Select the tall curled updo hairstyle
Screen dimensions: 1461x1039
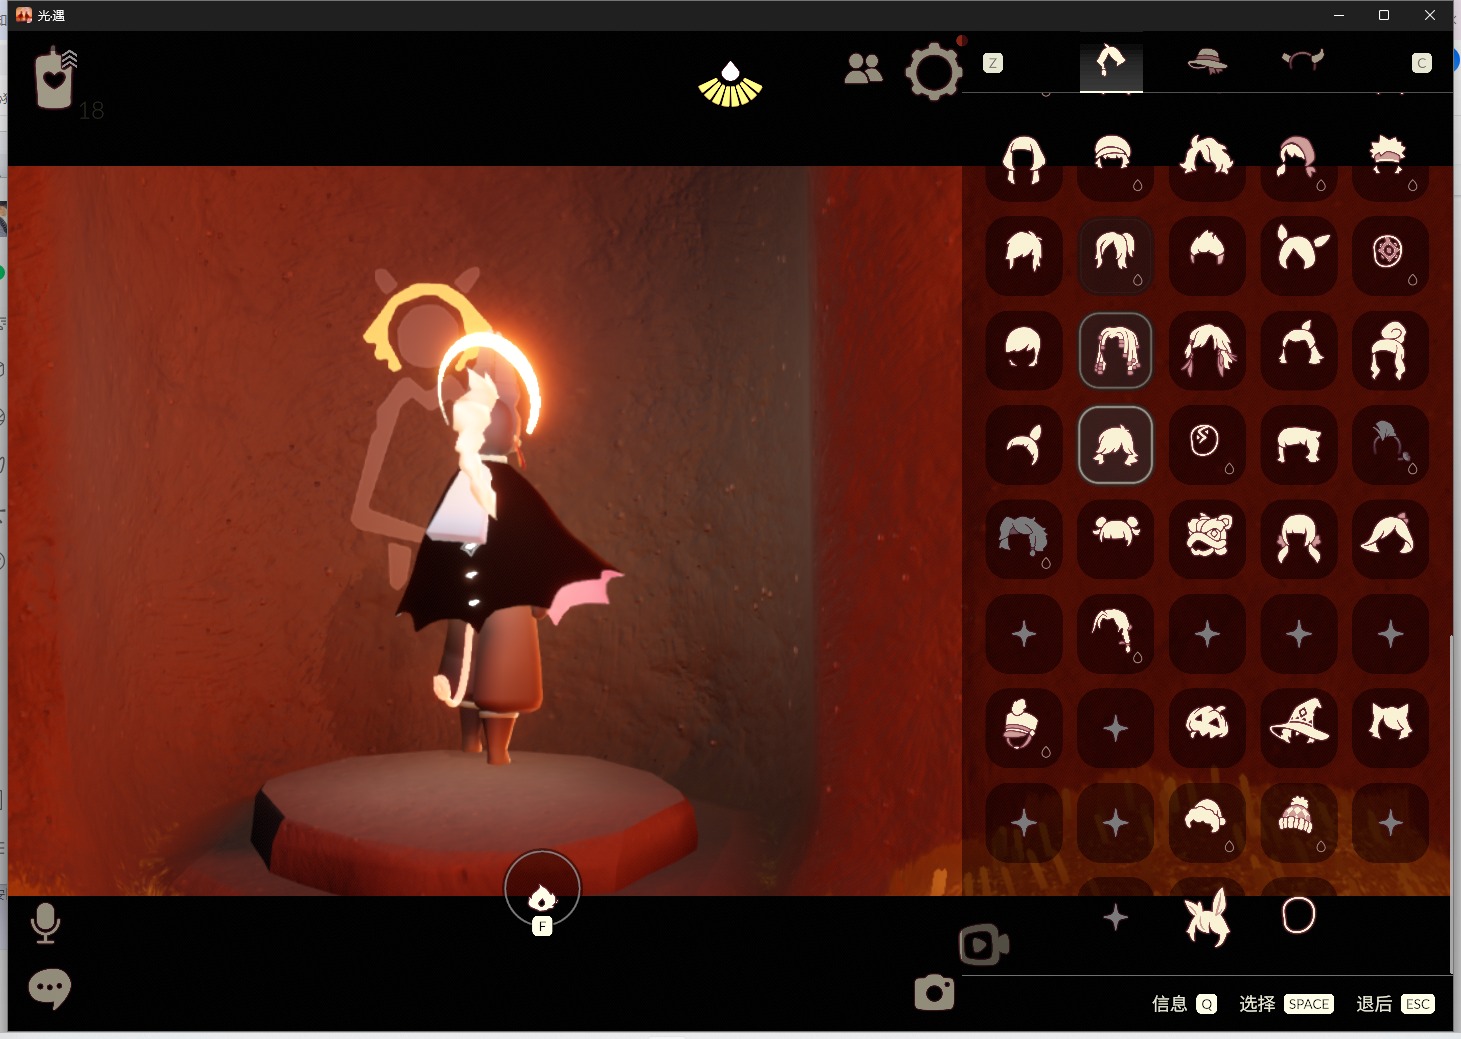1390,350
